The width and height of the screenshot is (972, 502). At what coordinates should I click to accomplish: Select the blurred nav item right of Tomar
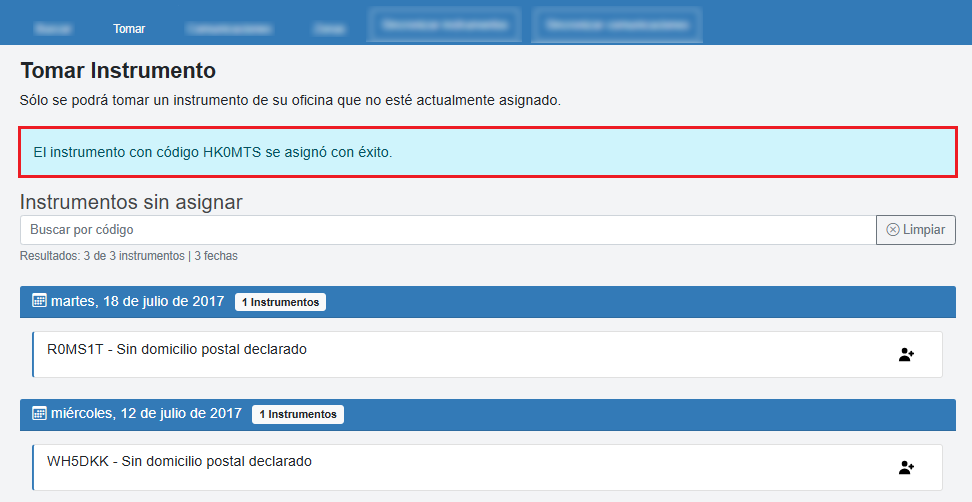227,28
